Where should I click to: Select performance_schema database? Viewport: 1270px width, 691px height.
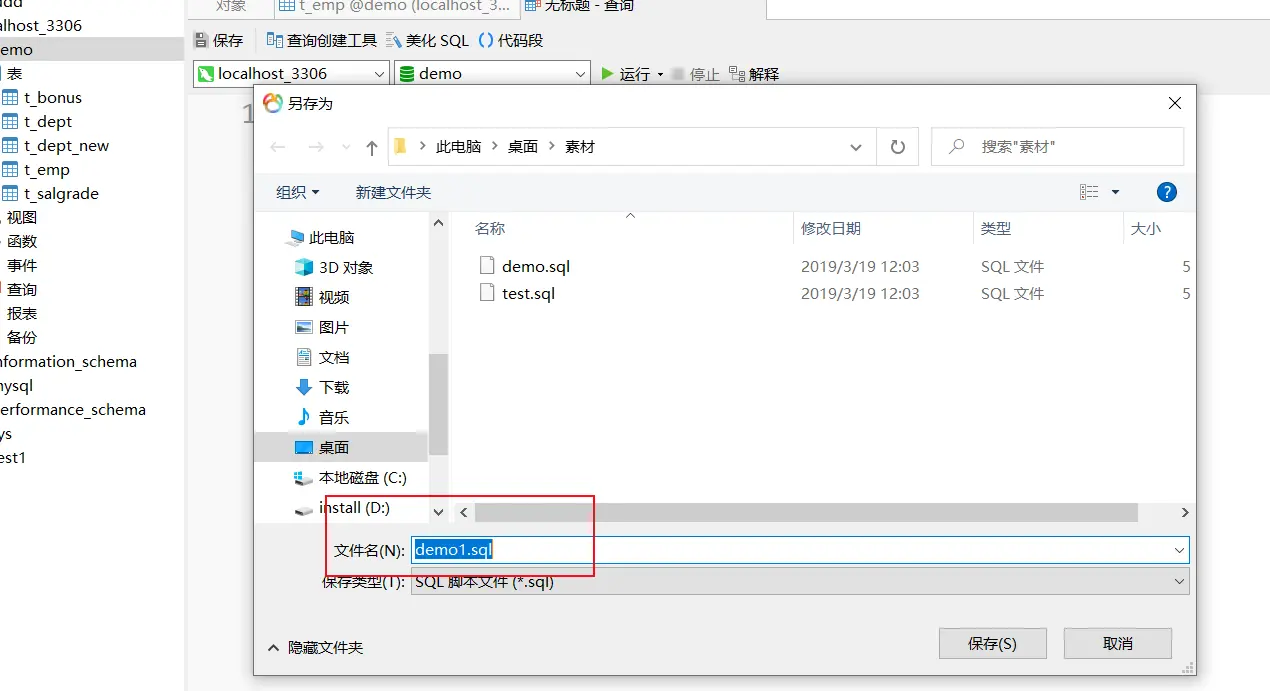[72, 409]
